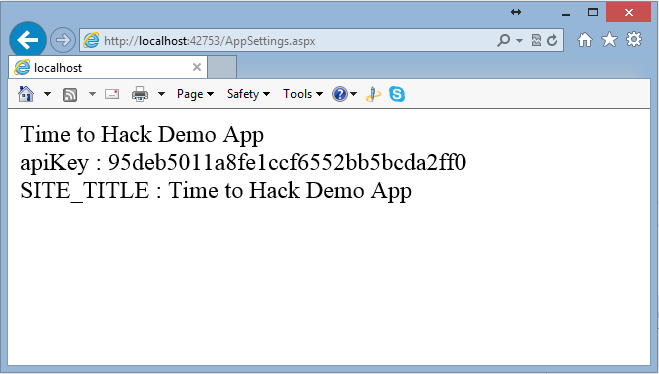Click the first 'Time to Hack Demo App' heading

142,135
